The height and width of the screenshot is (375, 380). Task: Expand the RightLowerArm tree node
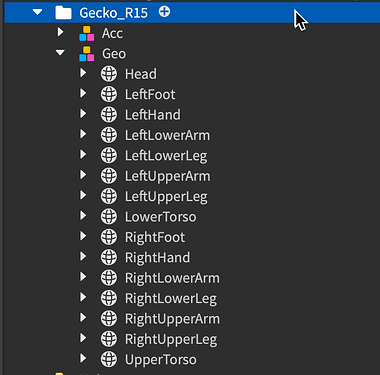83,277
